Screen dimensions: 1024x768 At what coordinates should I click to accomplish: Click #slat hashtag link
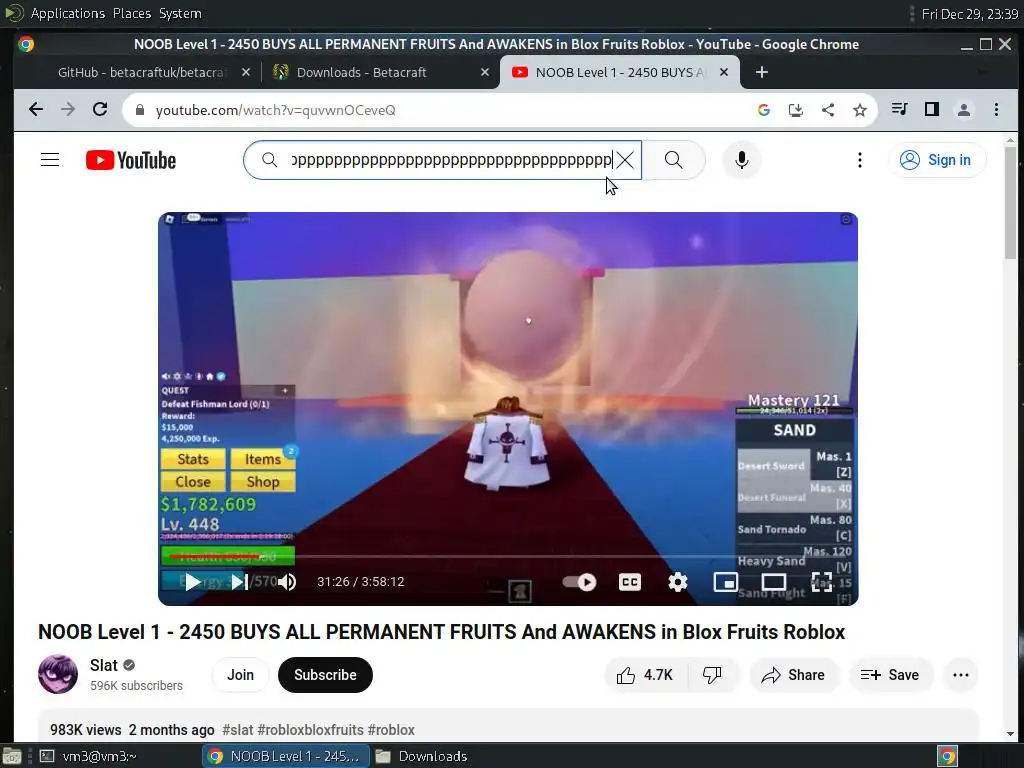[x=238, y=730]
